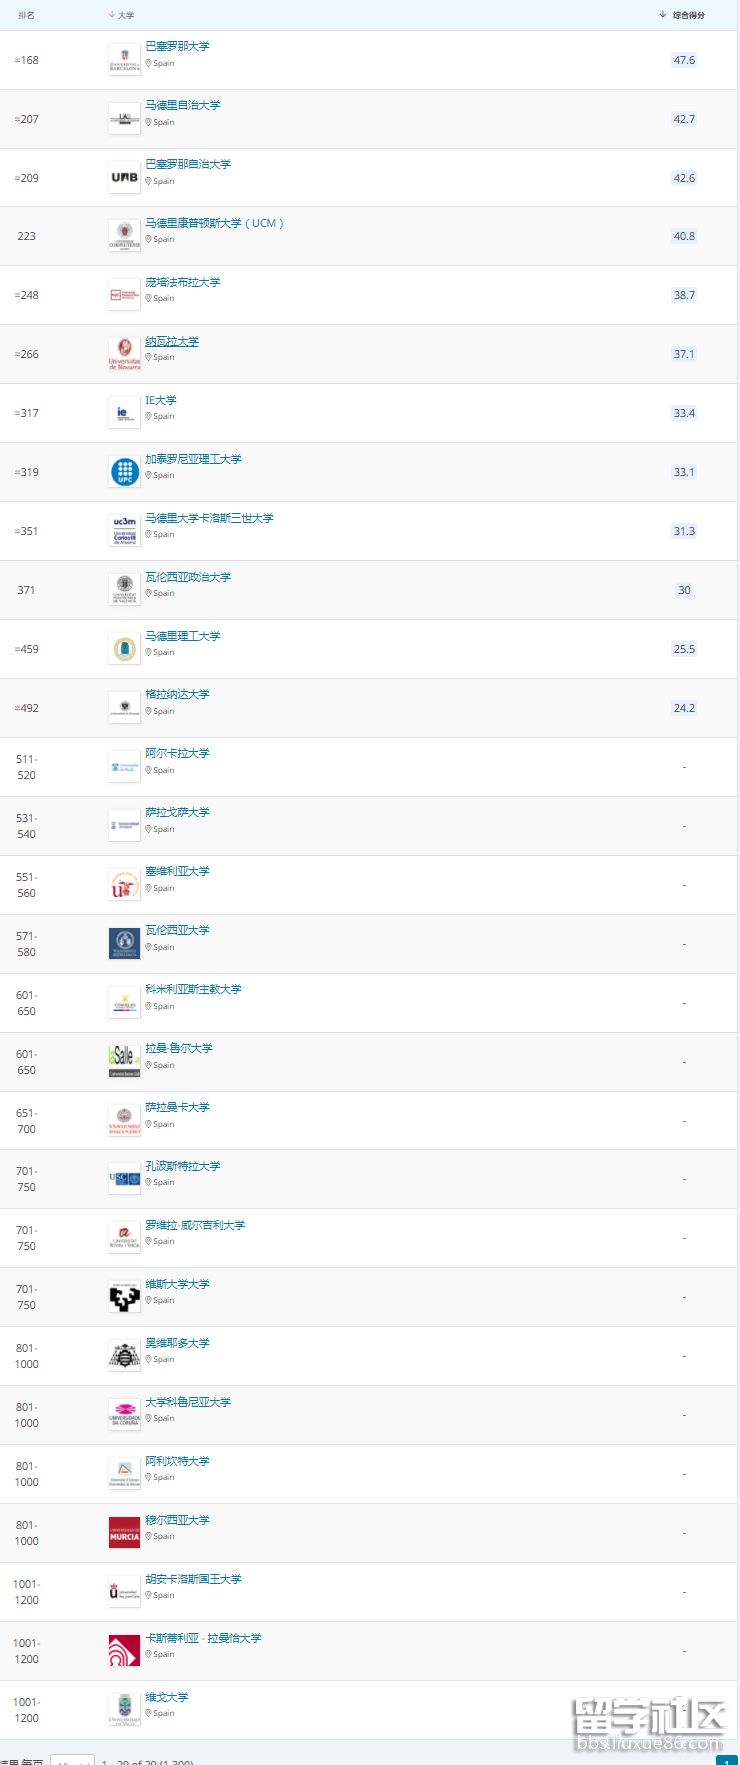
Task: Click the red Castilla-La Mancha logo
Action: coord(124,1651)
